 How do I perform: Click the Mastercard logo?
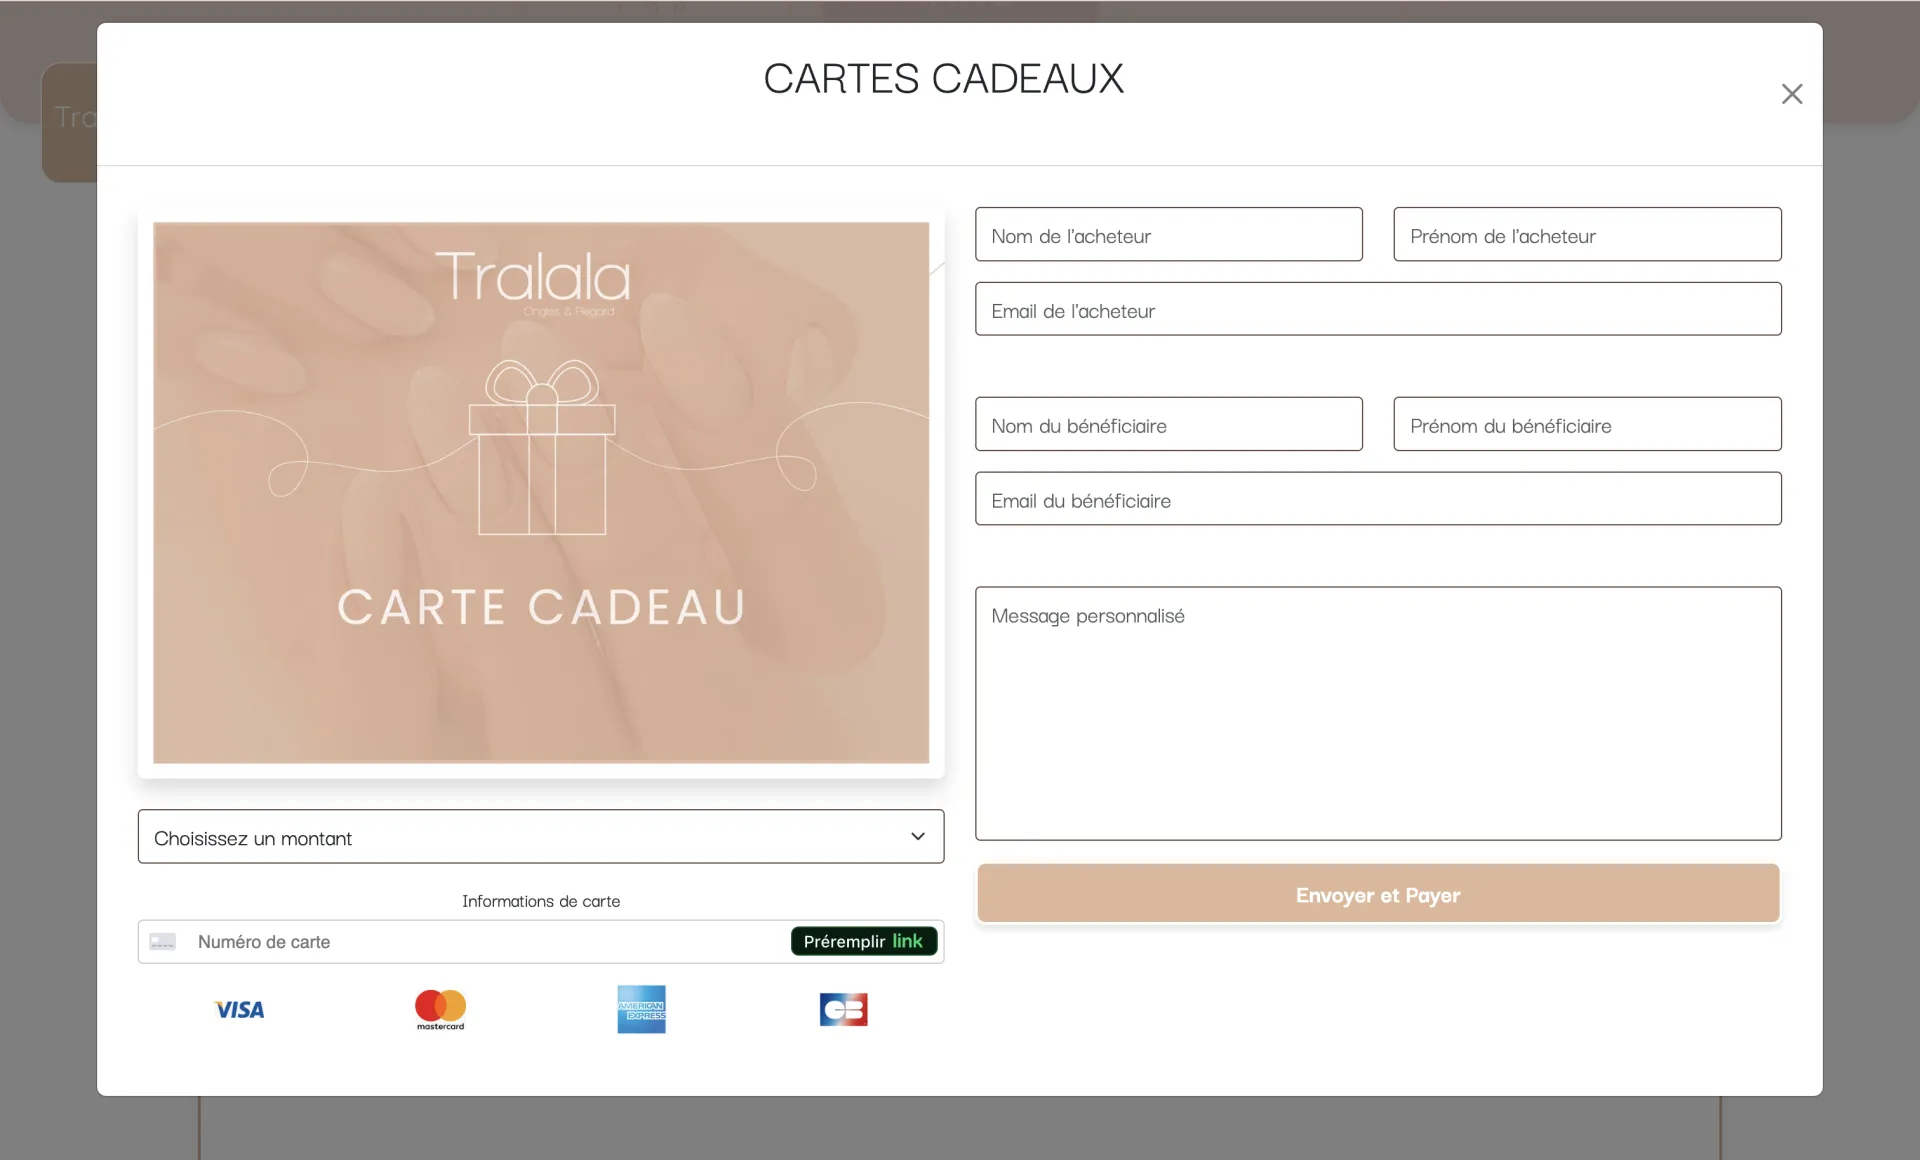[441, 1010]
